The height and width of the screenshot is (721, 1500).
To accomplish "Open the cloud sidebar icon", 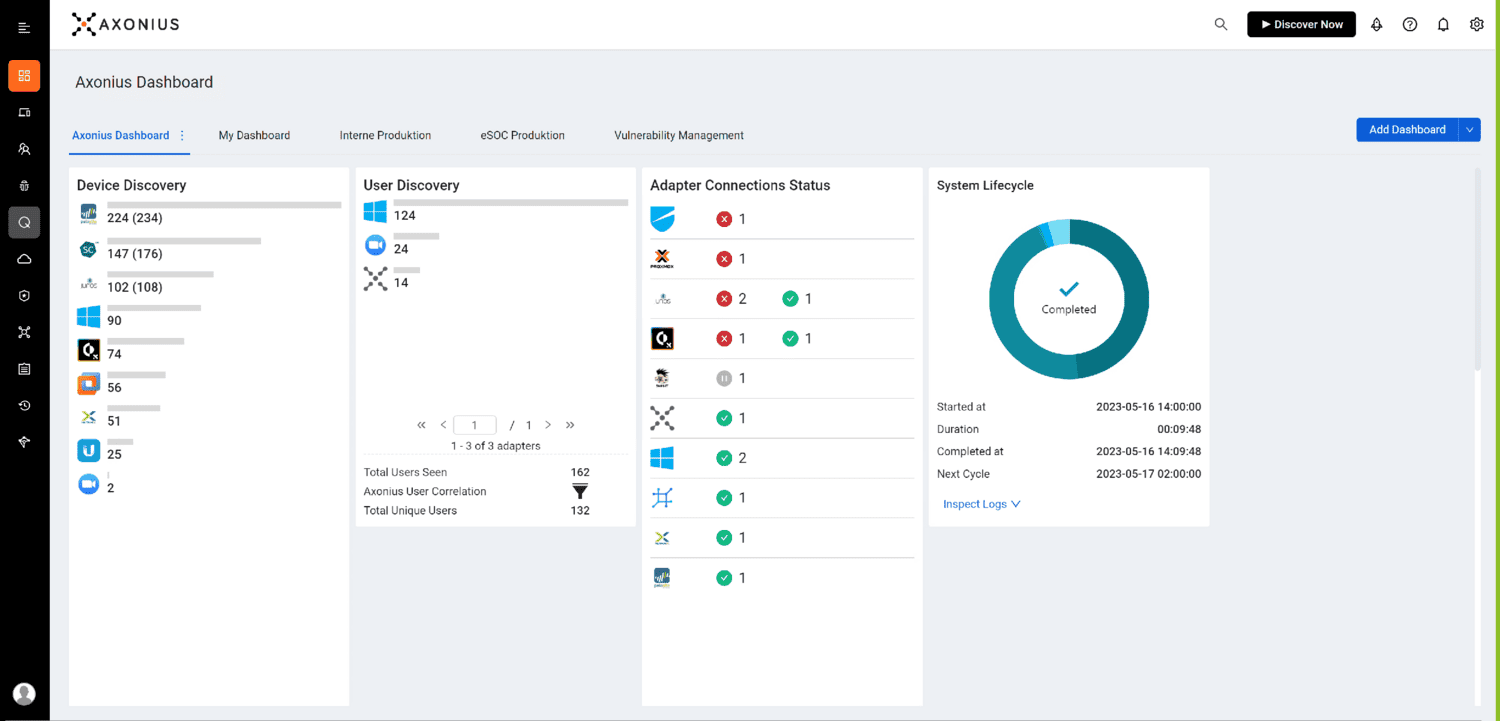I will tap(24, 259).
